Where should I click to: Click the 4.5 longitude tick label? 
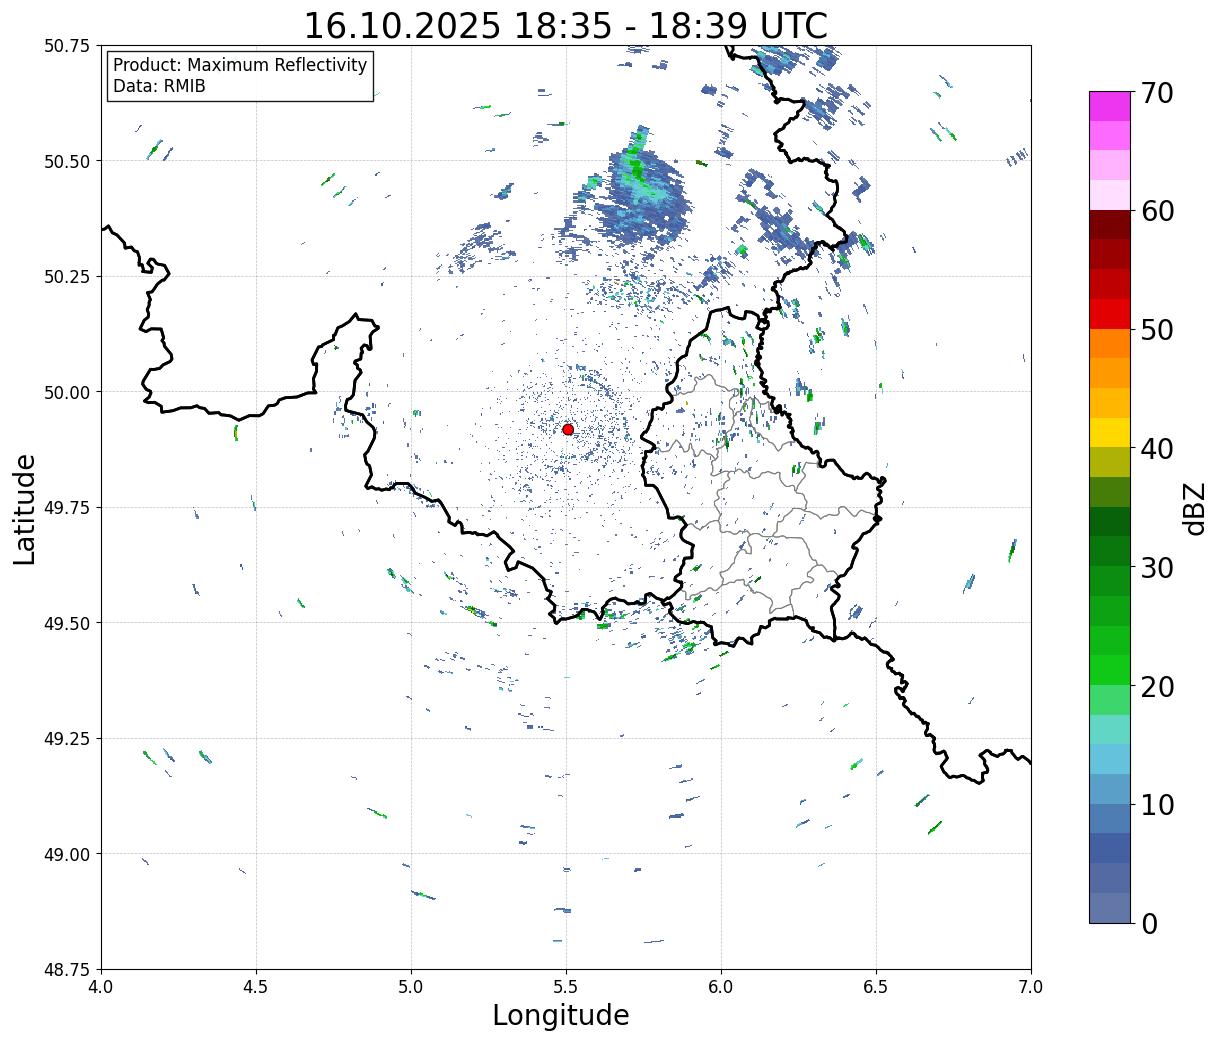(256, 987)
